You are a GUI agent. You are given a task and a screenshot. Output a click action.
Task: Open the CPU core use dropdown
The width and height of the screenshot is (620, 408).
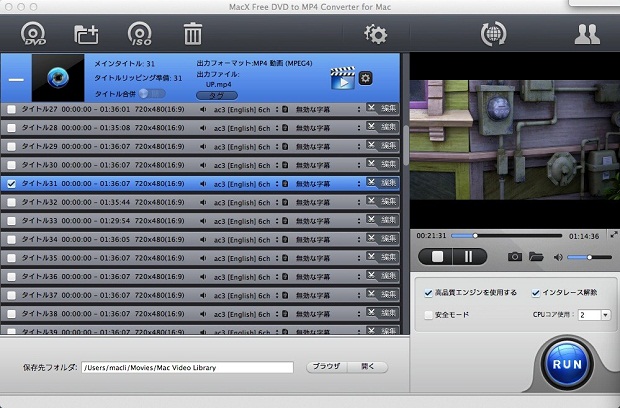[x=605, y=315]
